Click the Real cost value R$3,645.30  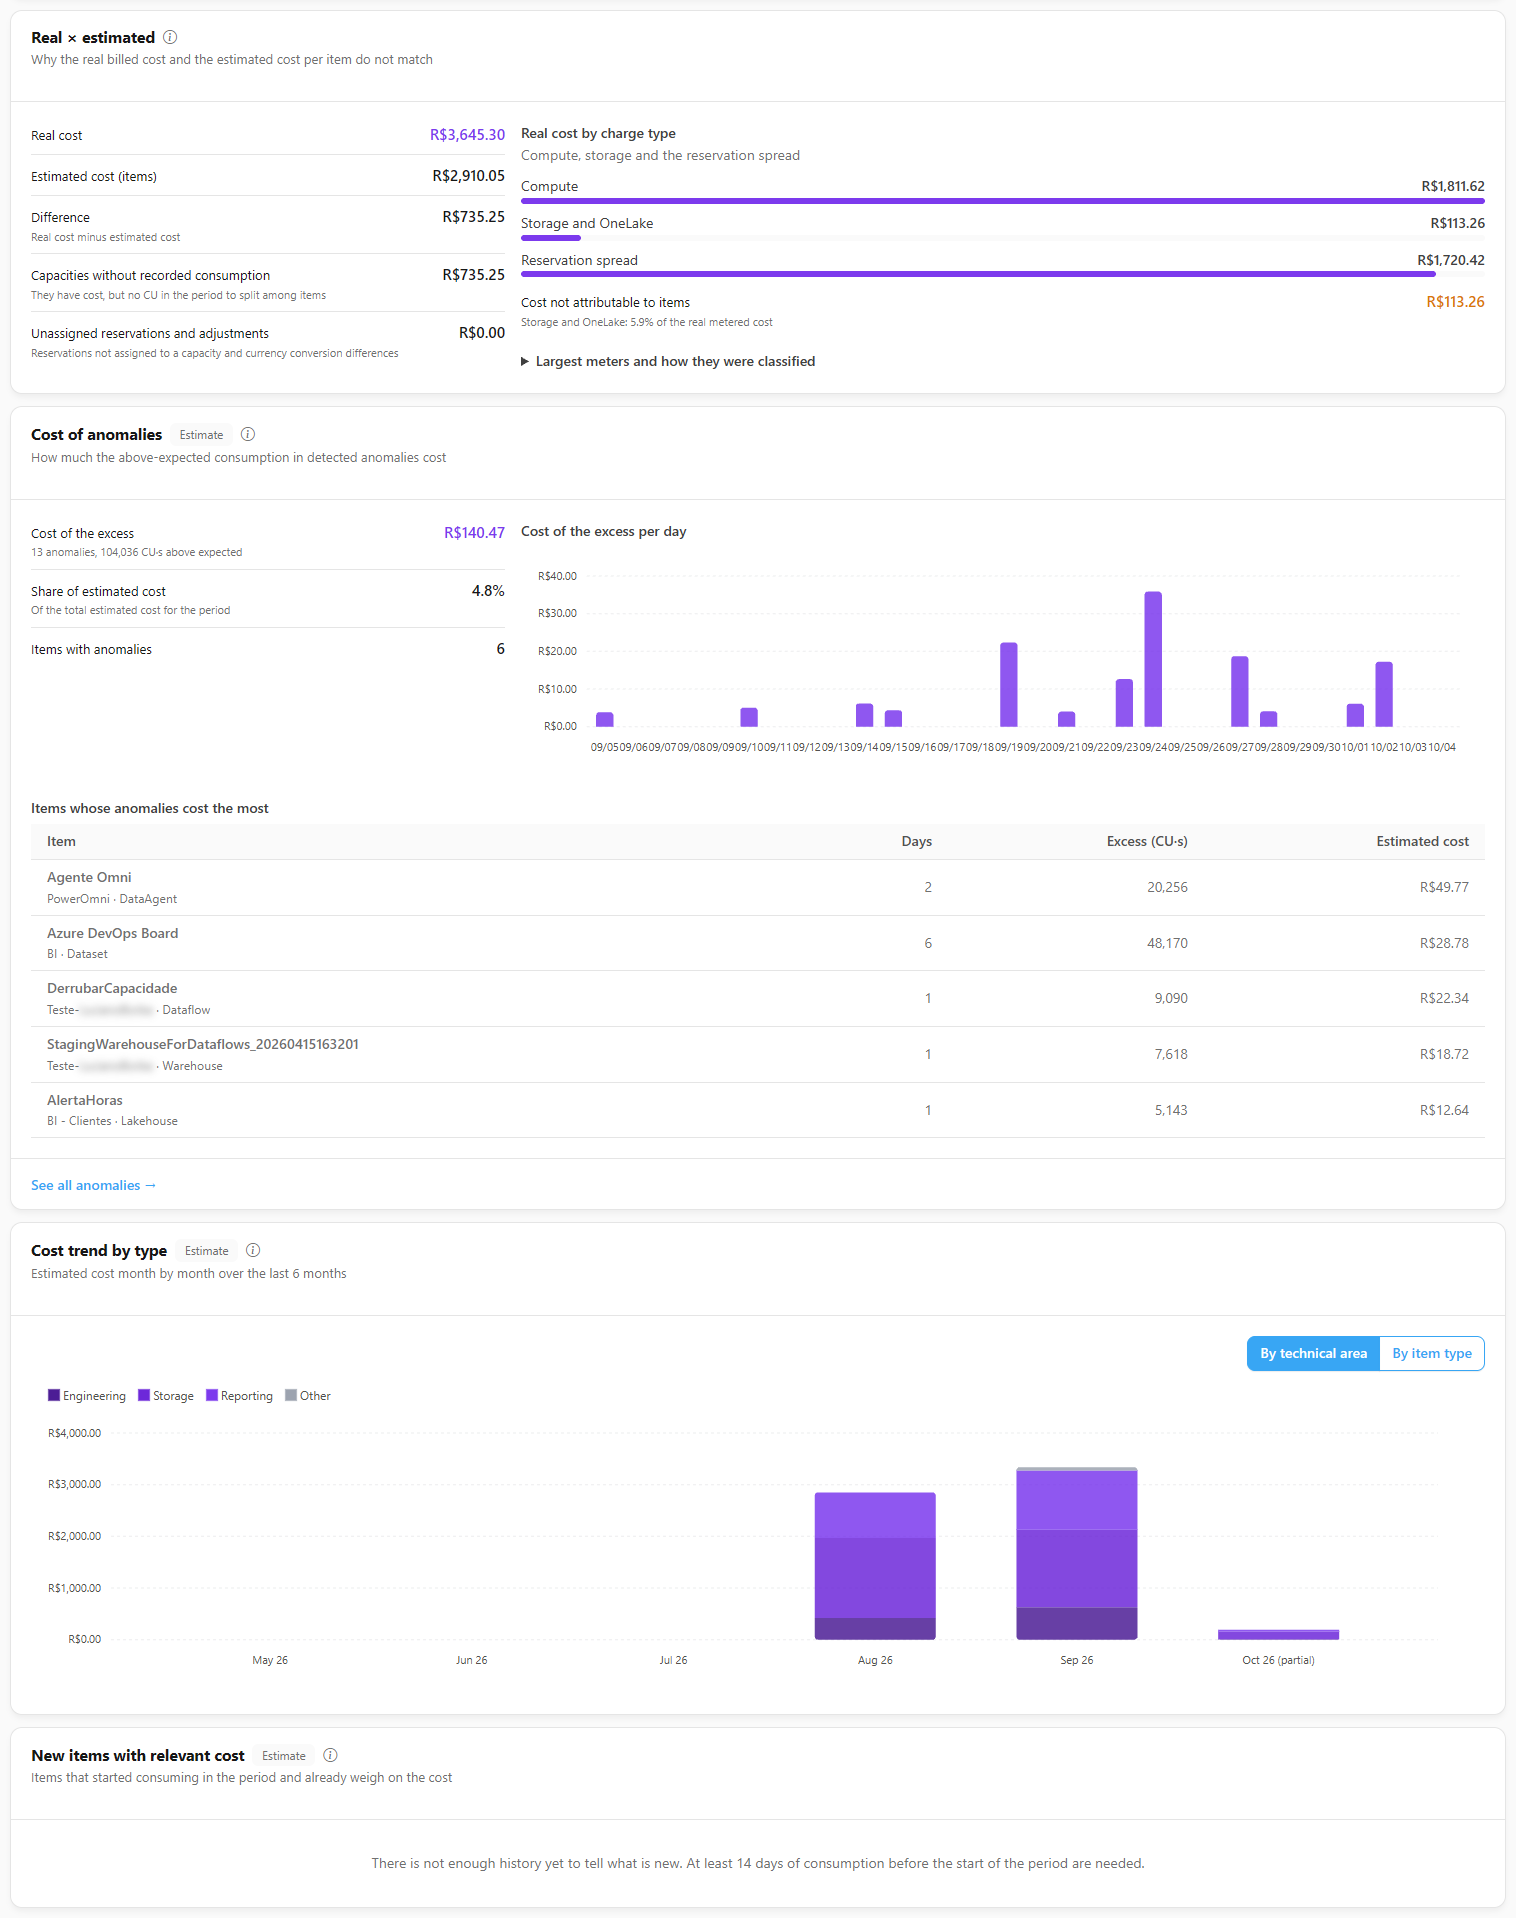click(467, 135)
